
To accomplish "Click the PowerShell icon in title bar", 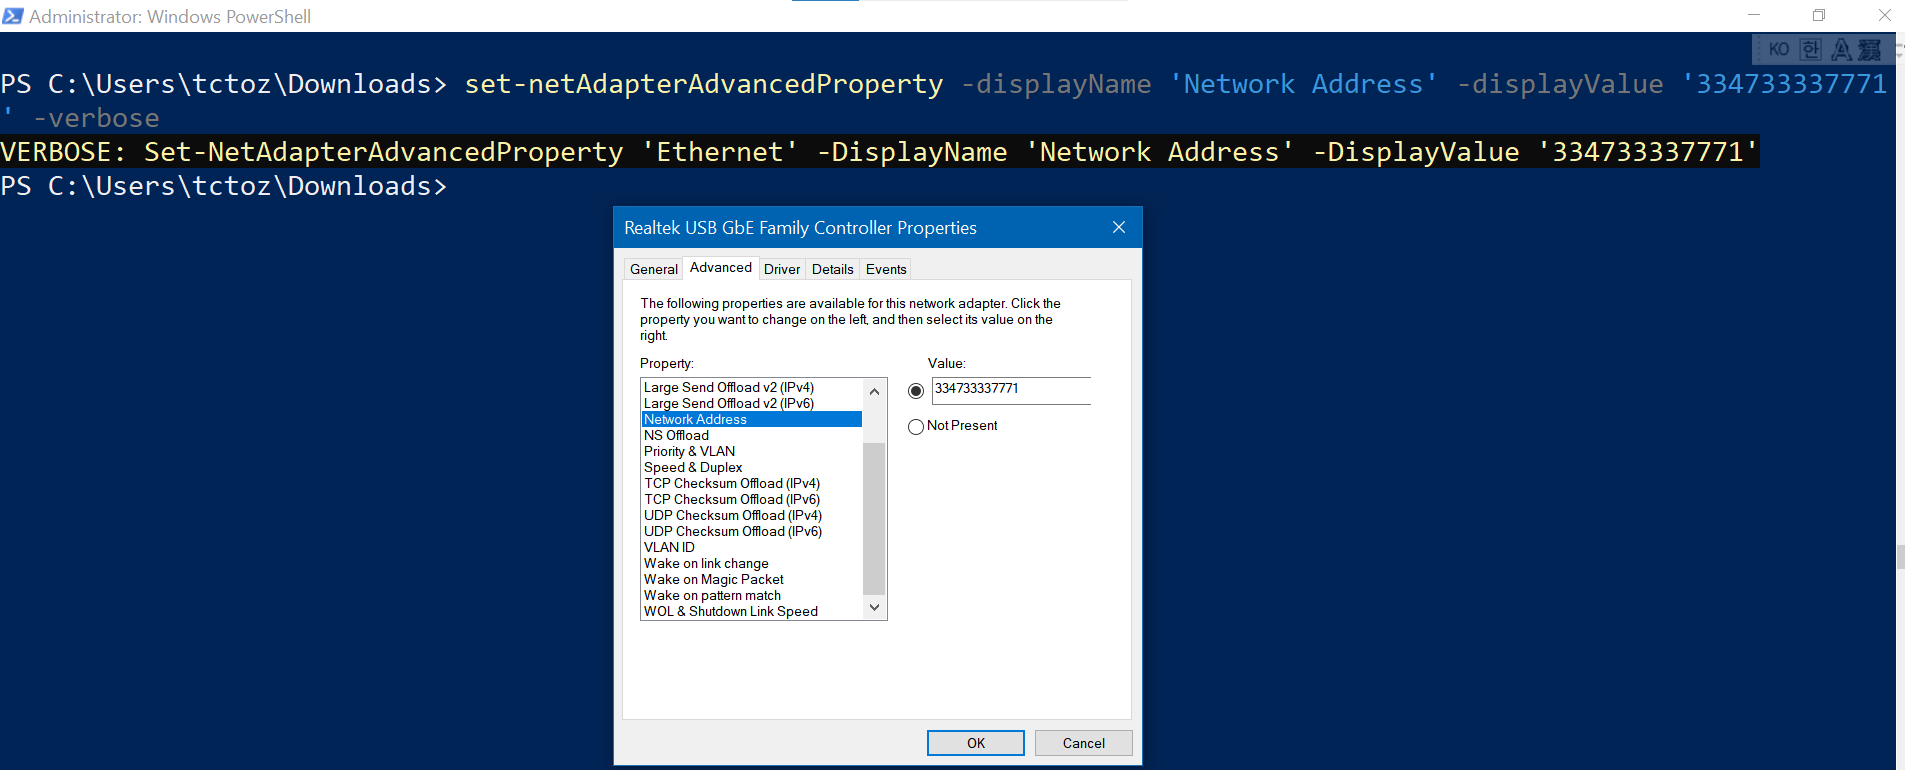I will click(x=13, y=16).
